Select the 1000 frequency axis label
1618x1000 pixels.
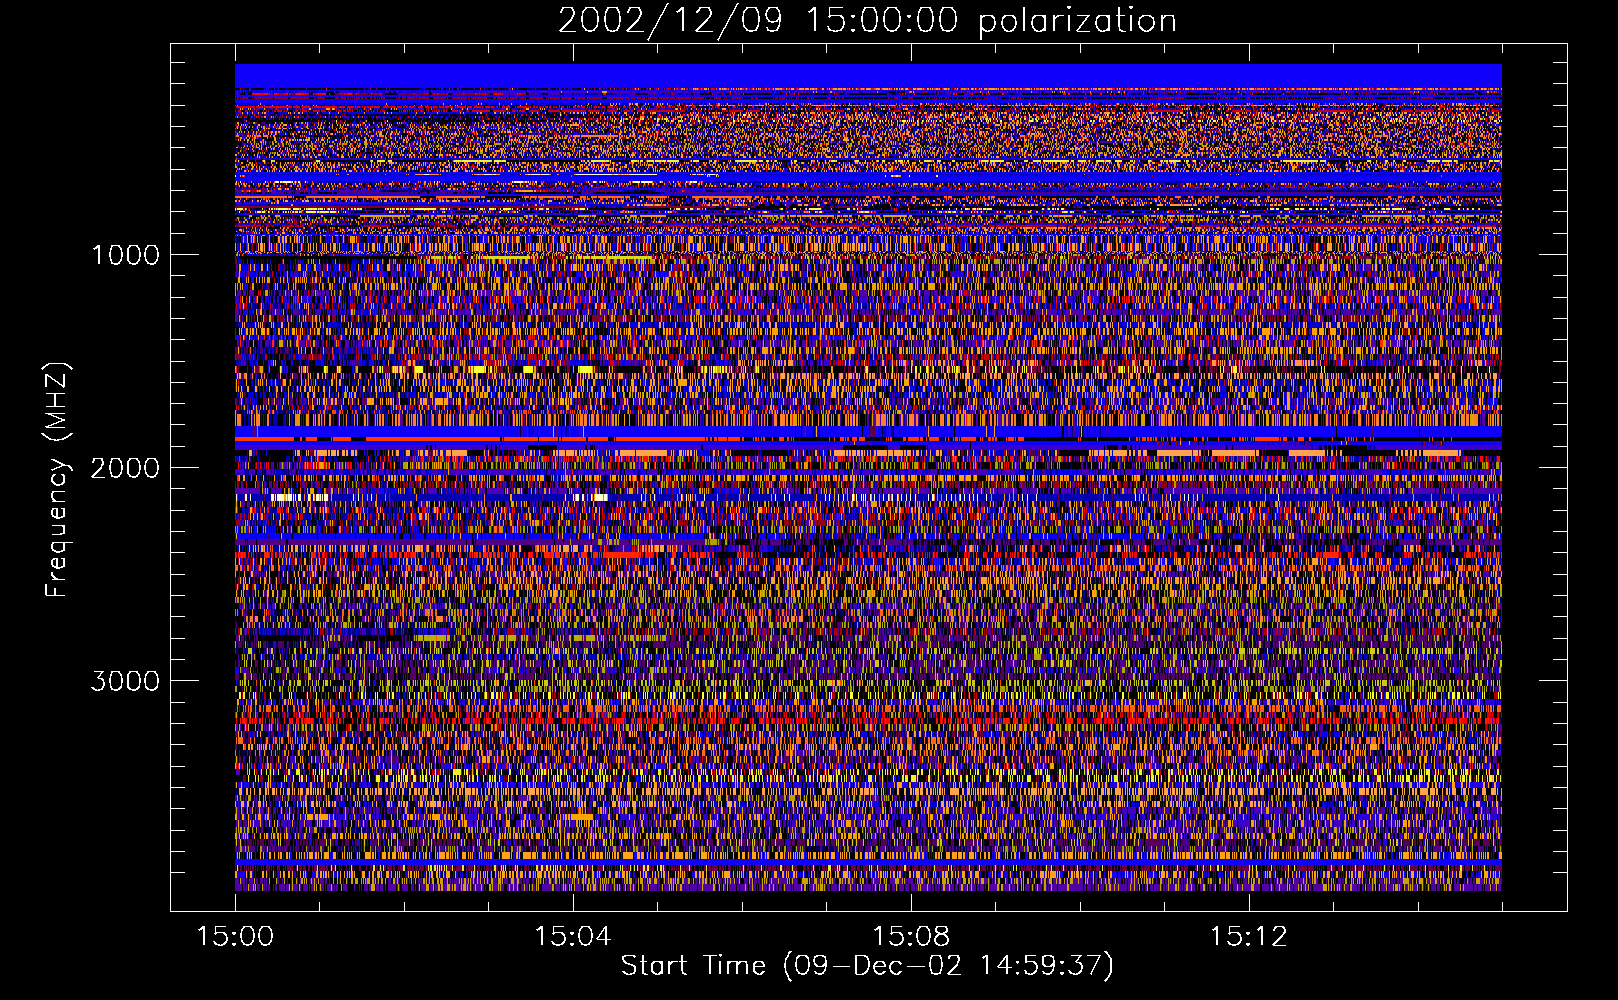click(x=125, y=255)
